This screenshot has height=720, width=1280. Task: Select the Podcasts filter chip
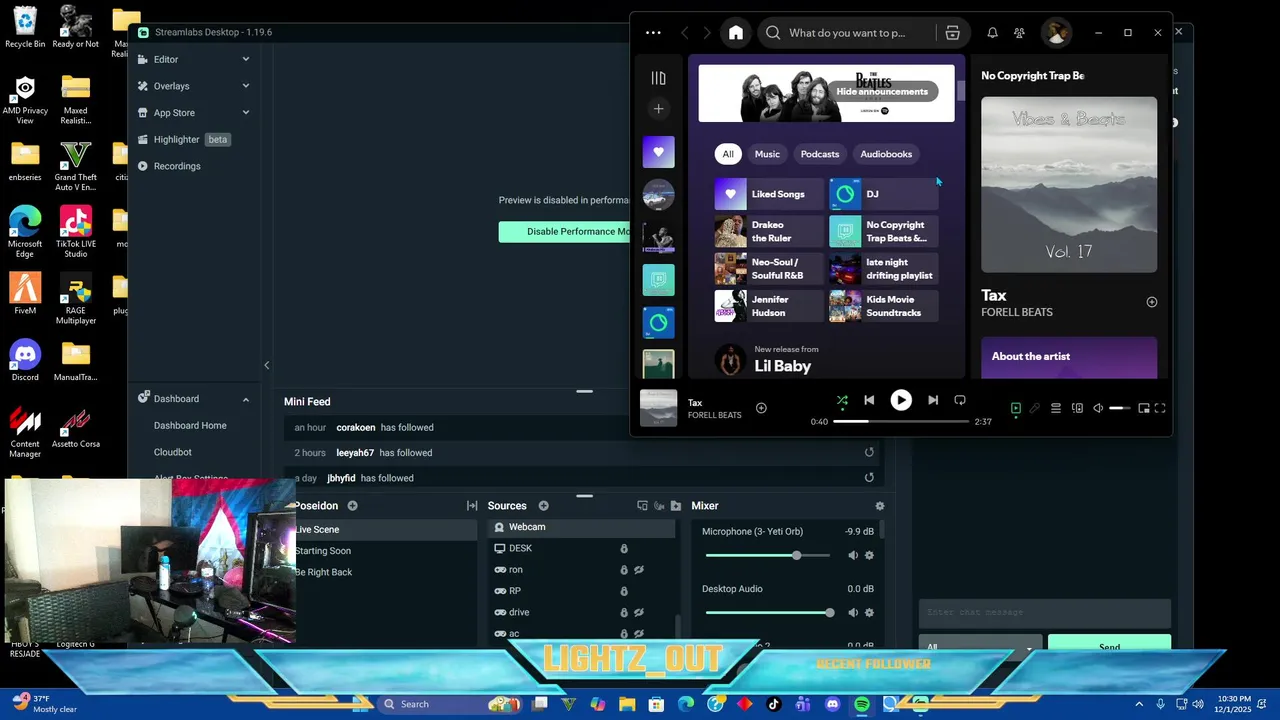coord(819,154)
